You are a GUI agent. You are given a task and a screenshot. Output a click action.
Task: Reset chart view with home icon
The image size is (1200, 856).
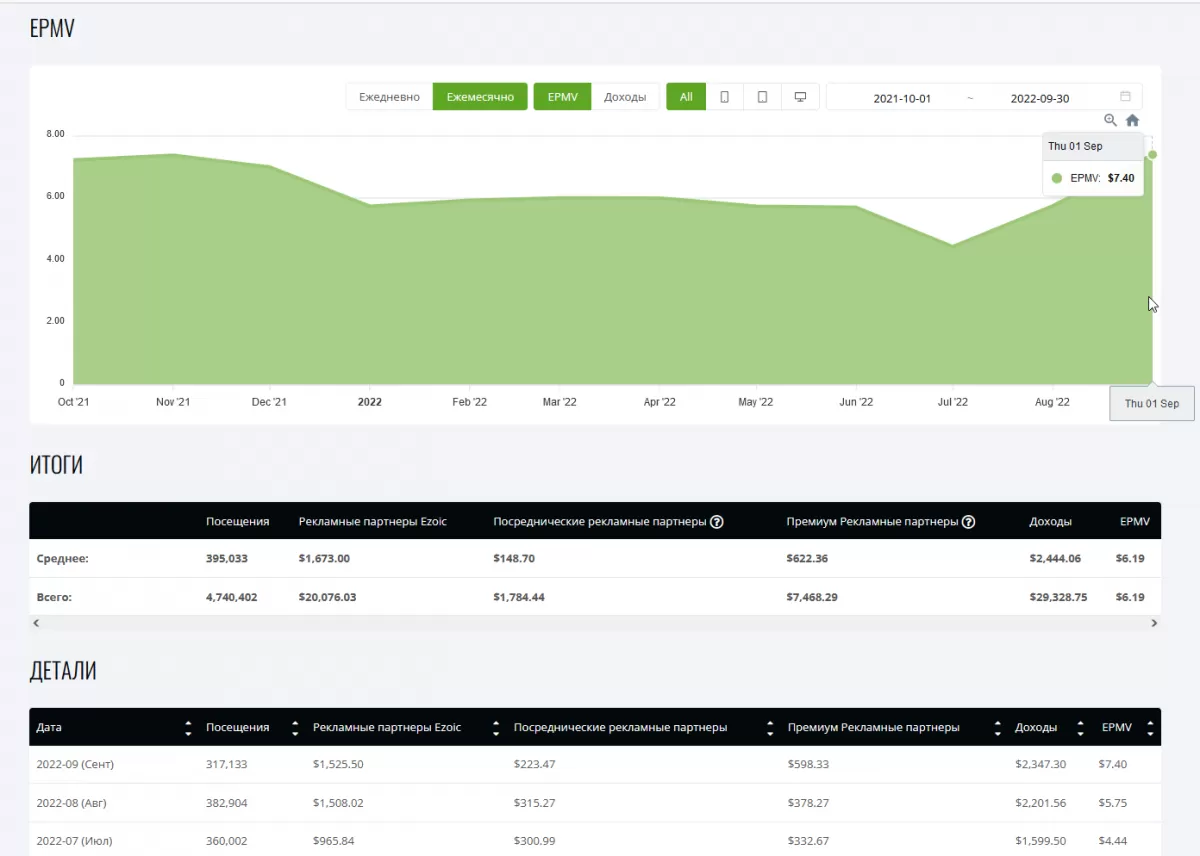(1132, 120)
